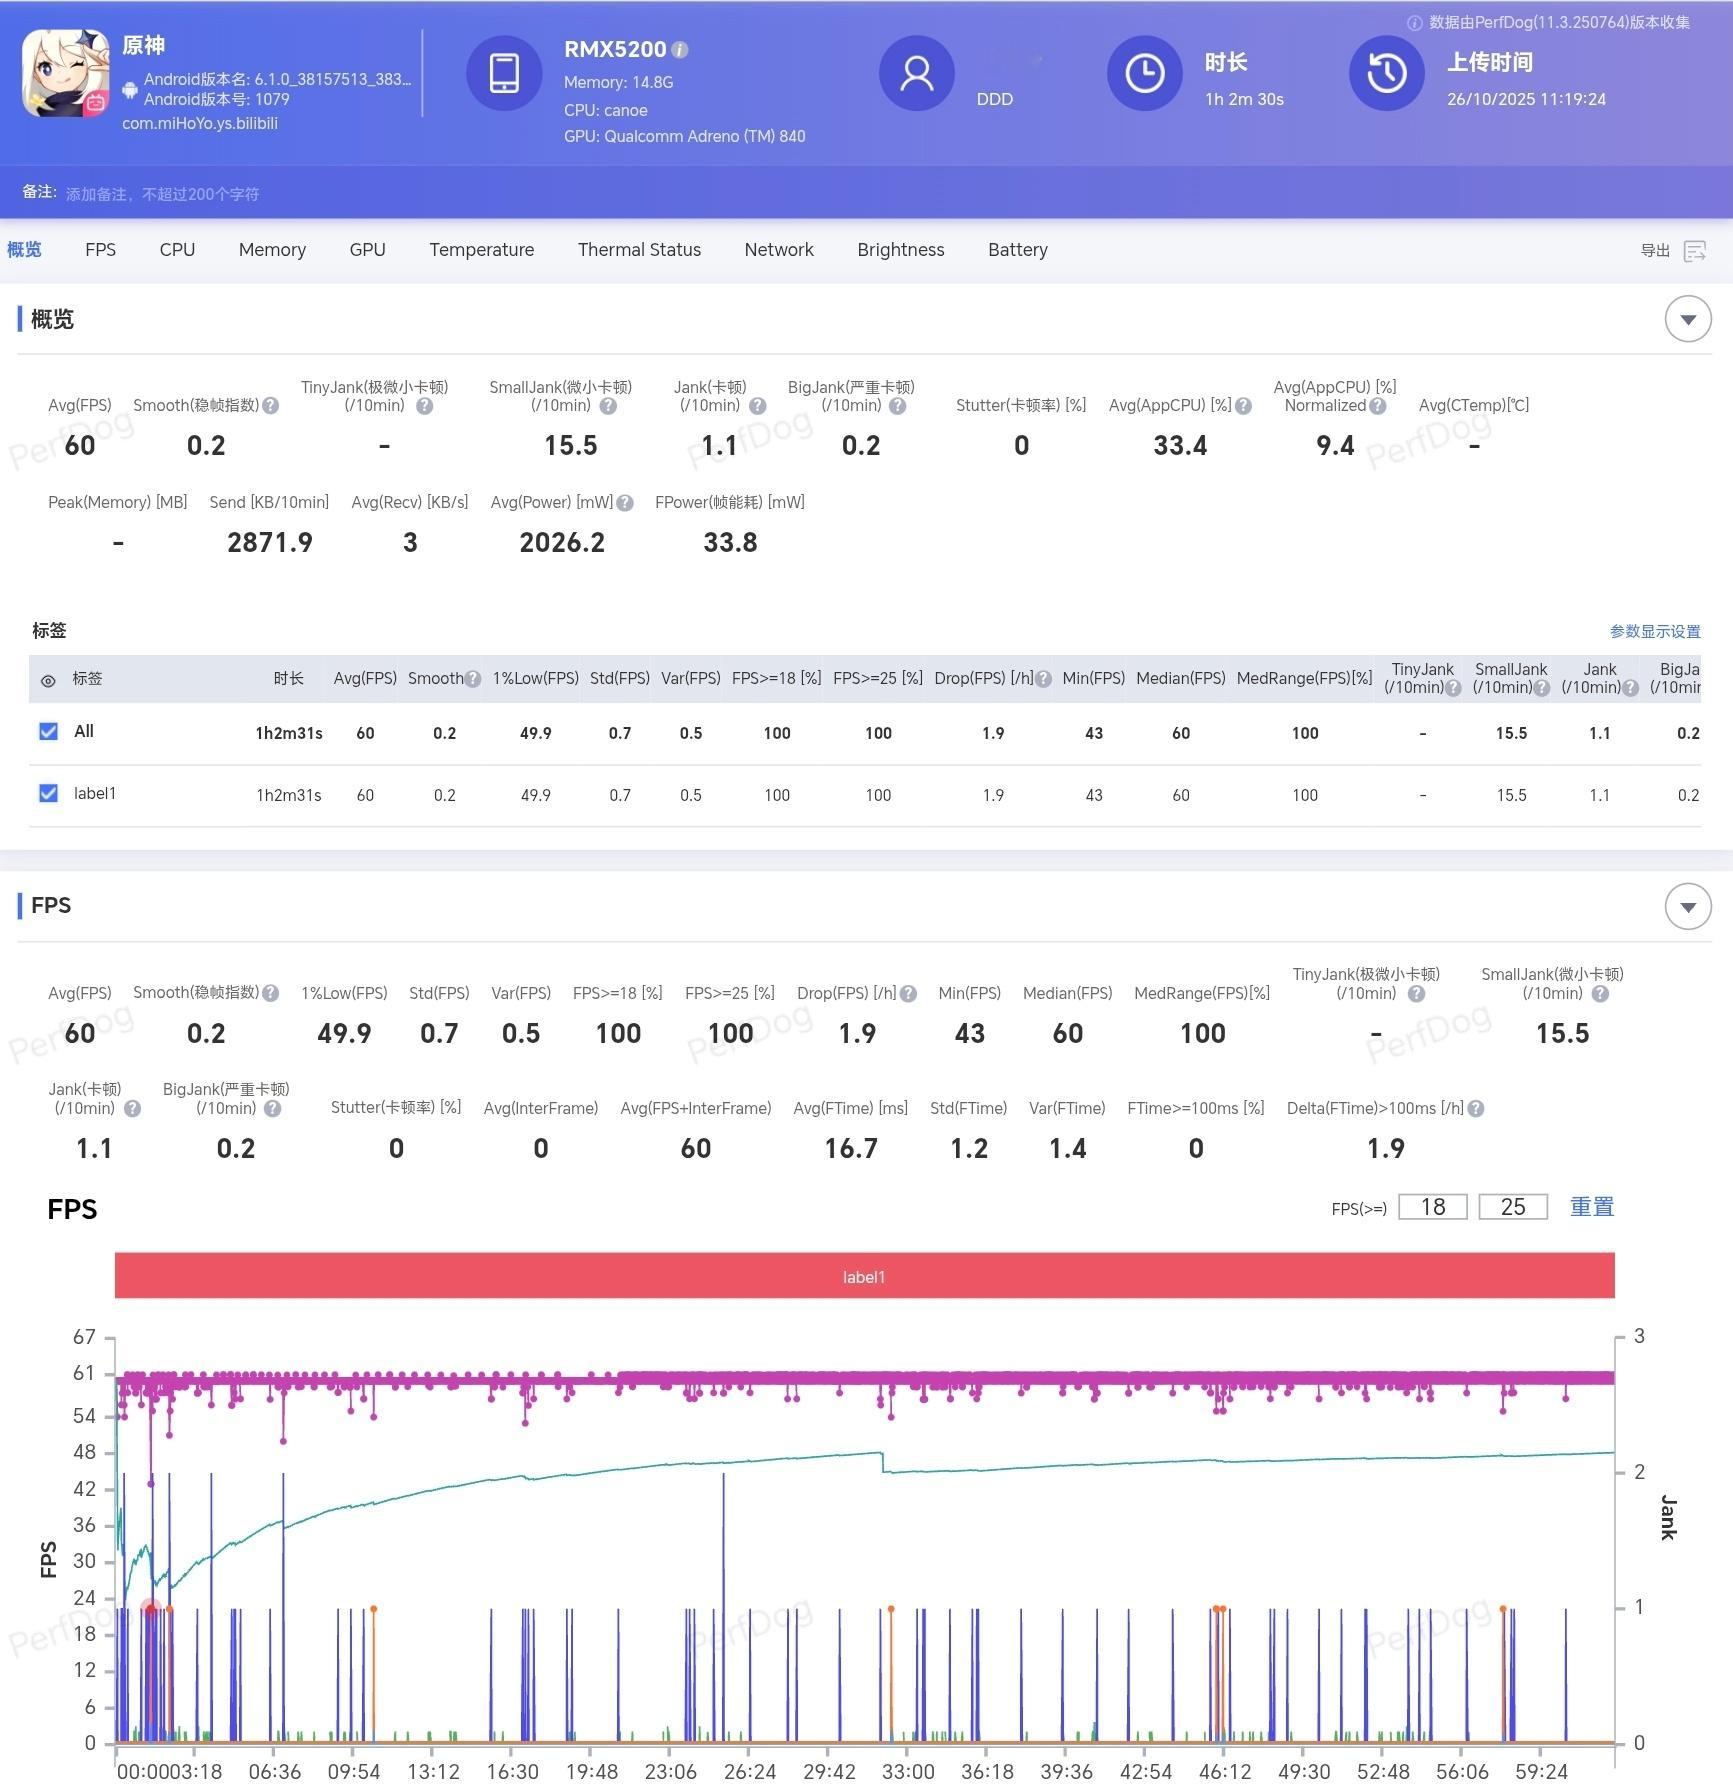Click the Avg(Power) value 2026.2
The height and width of the screenshot is (1791, 1733).
point(562,543)
